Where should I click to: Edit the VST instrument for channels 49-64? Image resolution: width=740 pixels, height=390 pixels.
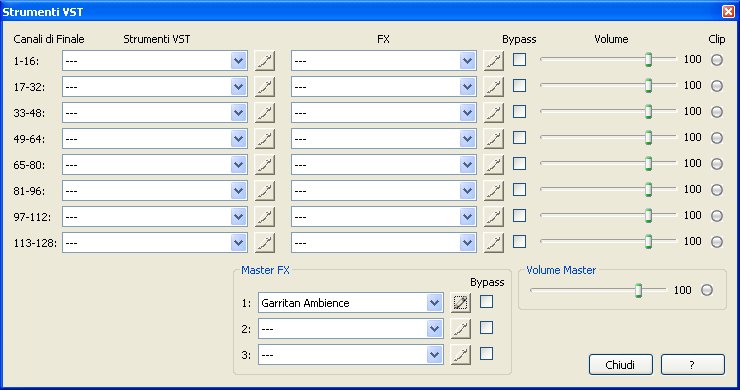tap(265, 139)
